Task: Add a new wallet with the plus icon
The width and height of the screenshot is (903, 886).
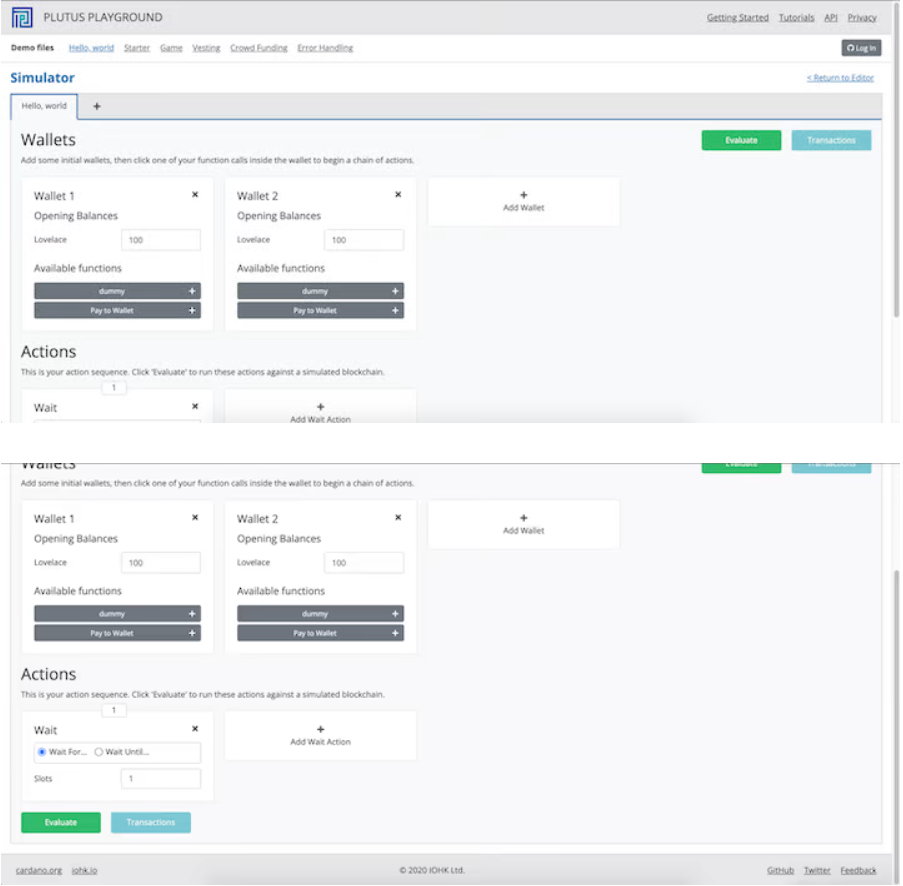Action: point(523,524)
